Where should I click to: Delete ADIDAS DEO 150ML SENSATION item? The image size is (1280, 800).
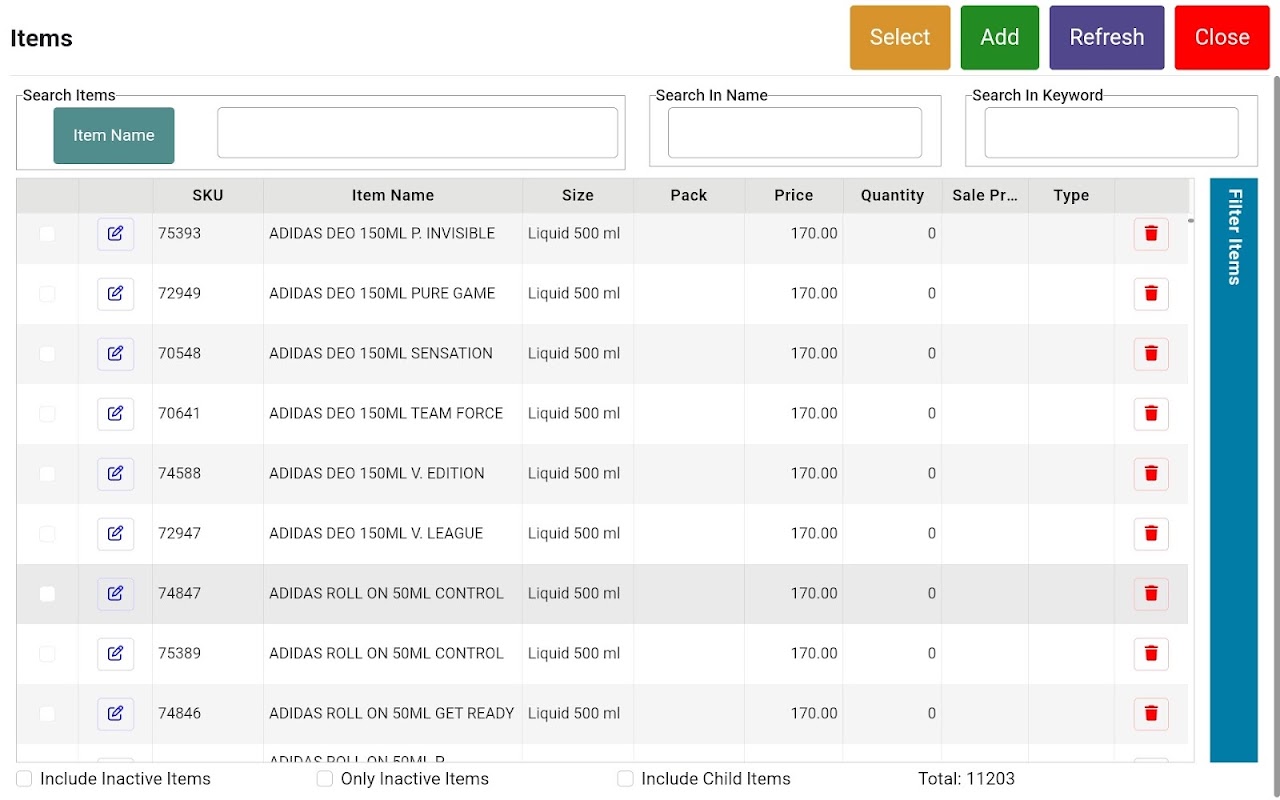click(x=1151, y=354)
